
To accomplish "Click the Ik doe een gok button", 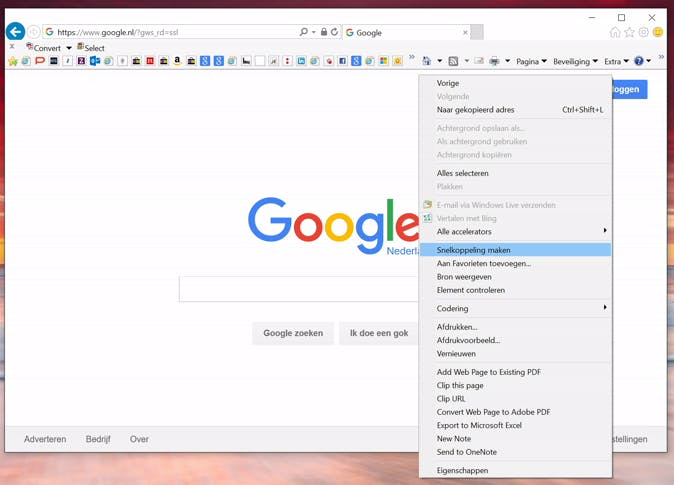I will (x=379, y=333).
